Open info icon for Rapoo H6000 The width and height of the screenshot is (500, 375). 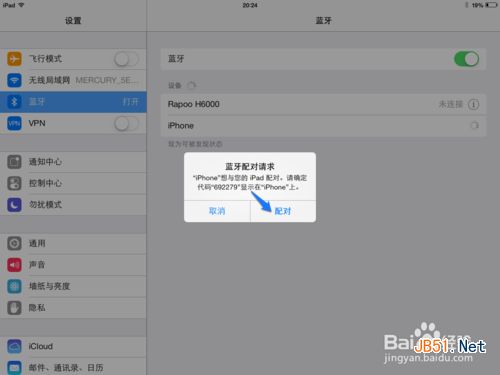tap(473, 104)
